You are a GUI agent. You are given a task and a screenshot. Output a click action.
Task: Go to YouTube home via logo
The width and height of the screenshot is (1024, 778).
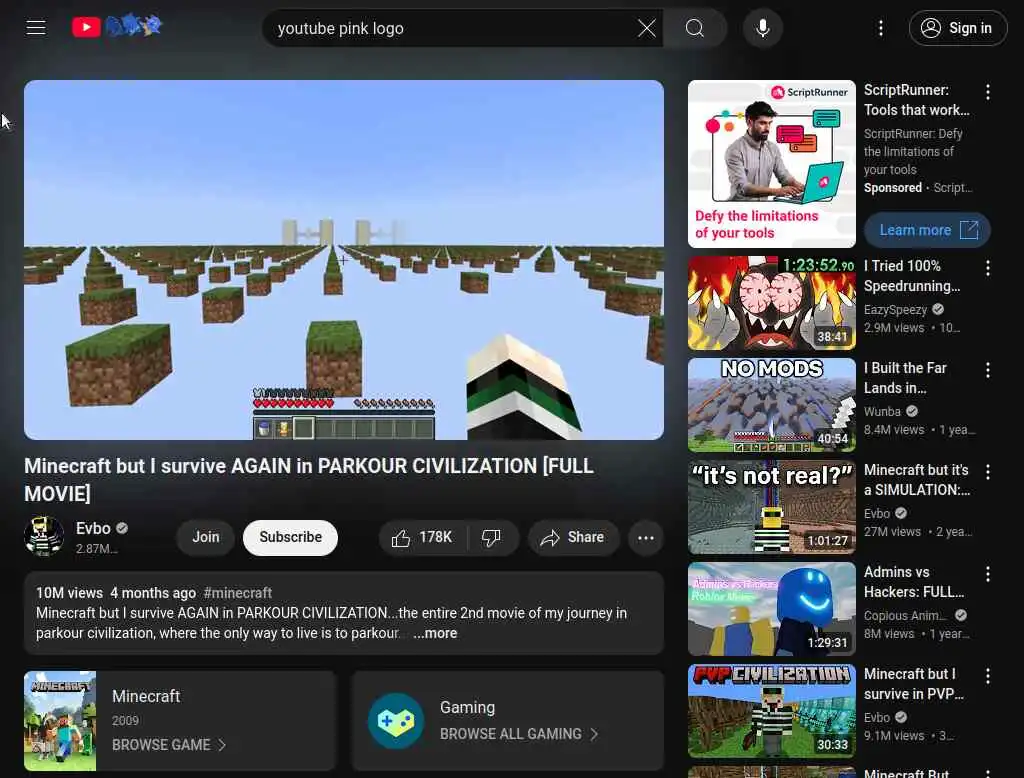click(116, 27)
